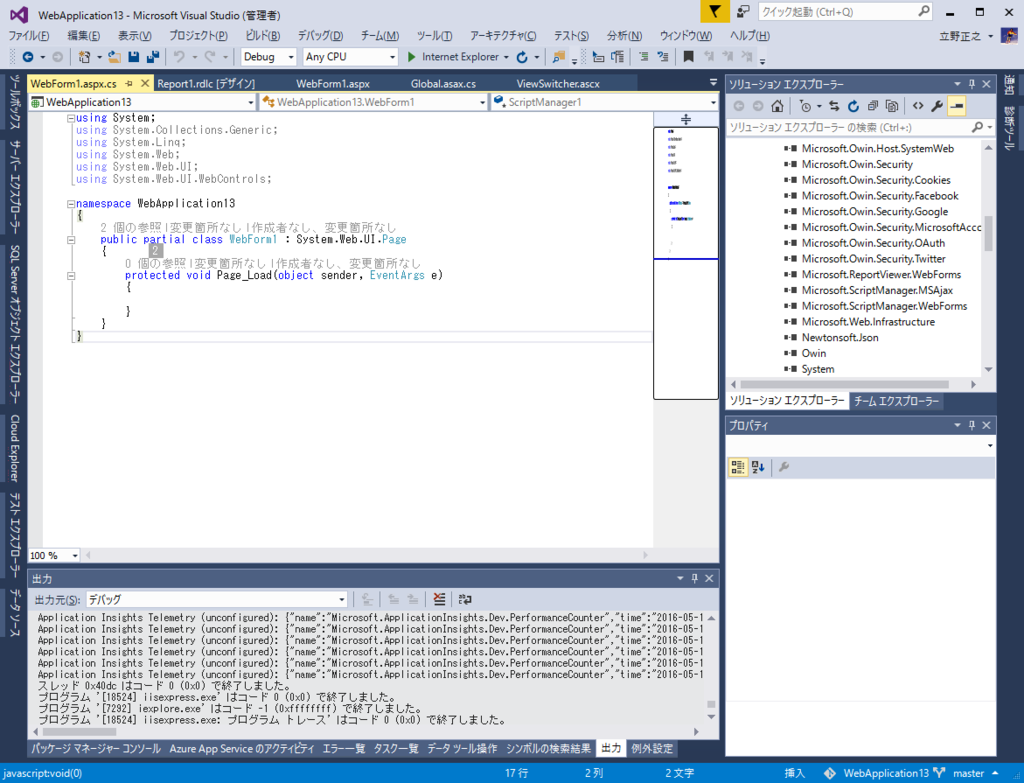The width and height of the screenshot is (1024, 783).
Task: Open the Debug configuration dropdown
Action: click(x=268, y=57)
